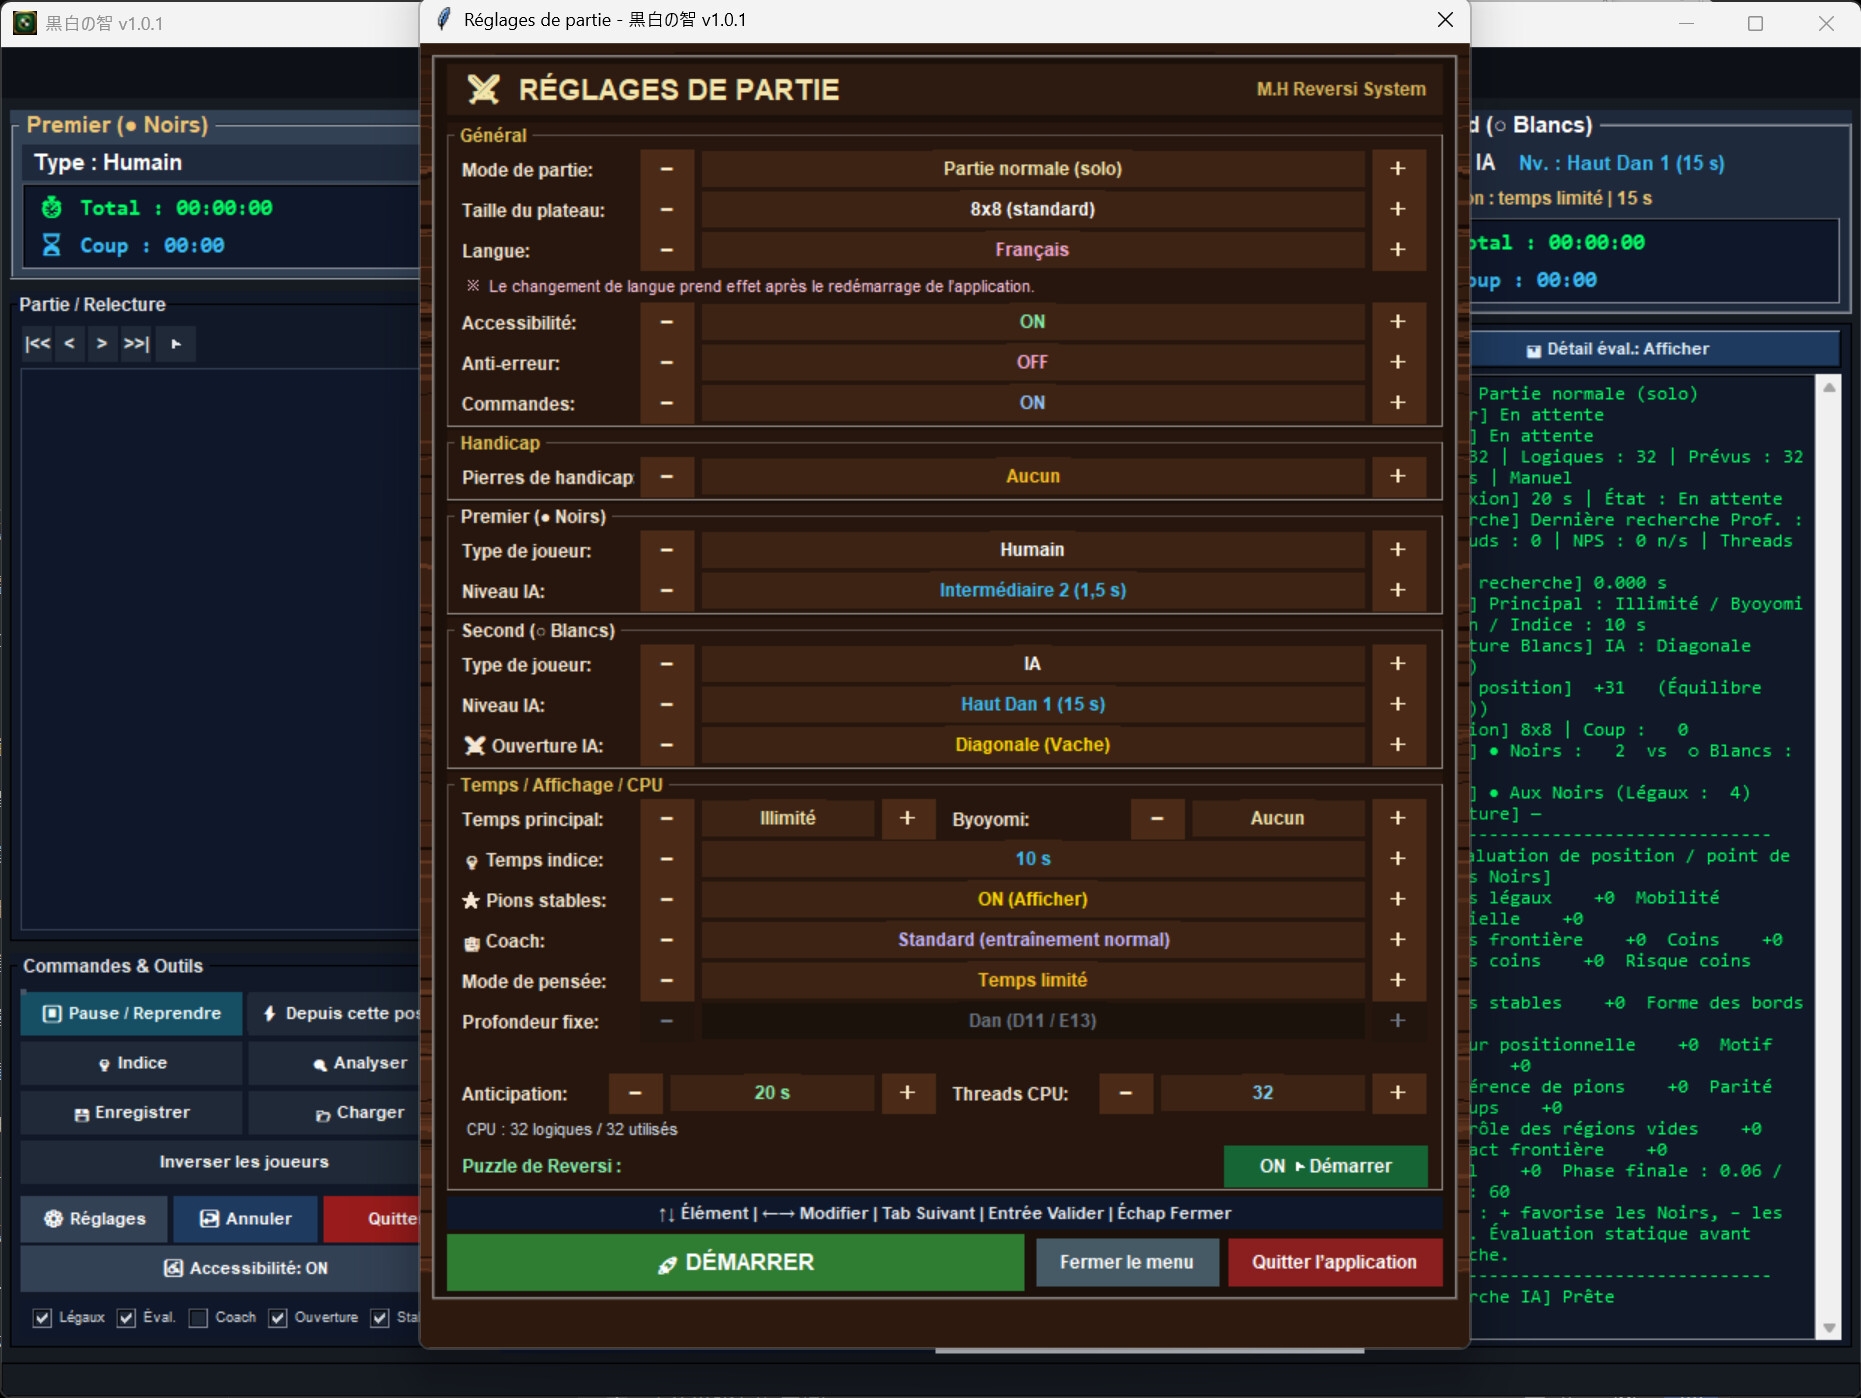Viewport: 1861px width, 1398px height.
Task: Start Puzzle de Reversi with ON Démarrer
Action: tap(1325, 1166)
